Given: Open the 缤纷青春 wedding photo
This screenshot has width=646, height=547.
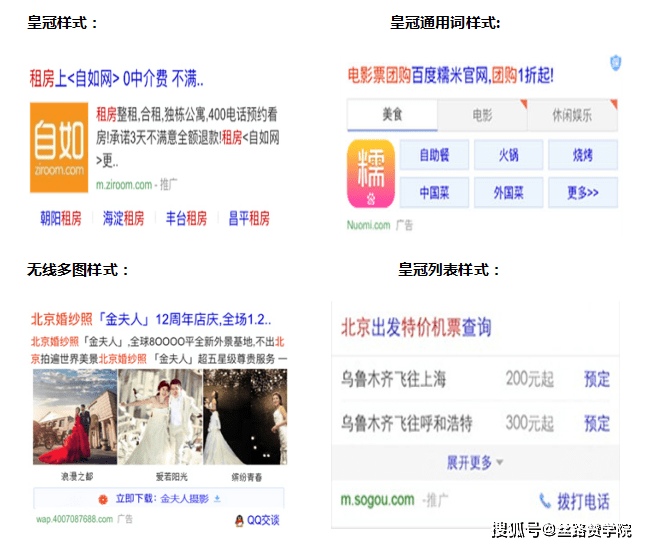Looking at the screenshot, I should tap(245, 417).
